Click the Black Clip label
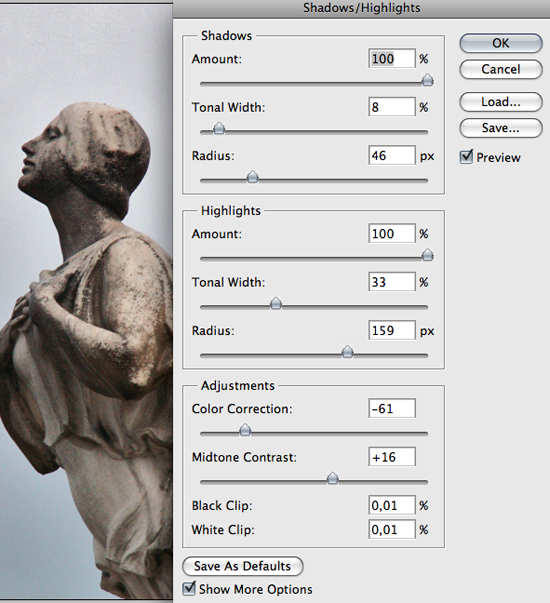Image resolution: width=550 pixels, height=603 pixels. (x=222, y=505)
